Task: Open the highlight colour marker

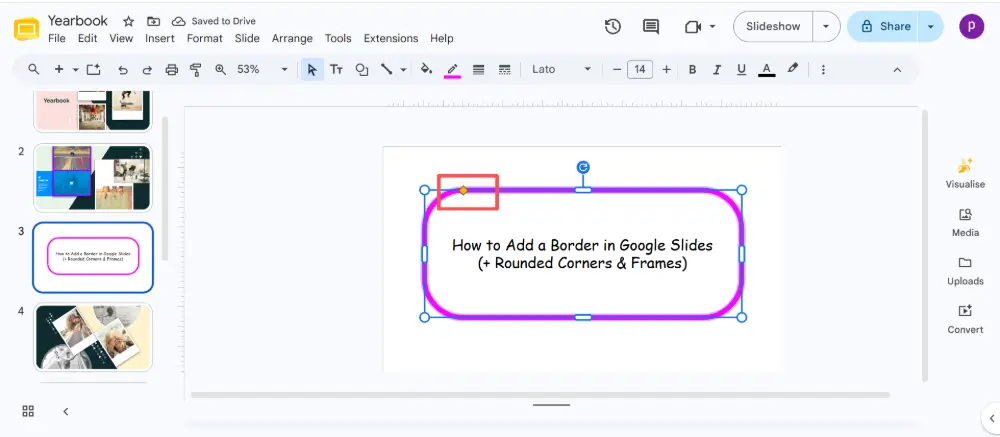Action: [x=793, y=68]
